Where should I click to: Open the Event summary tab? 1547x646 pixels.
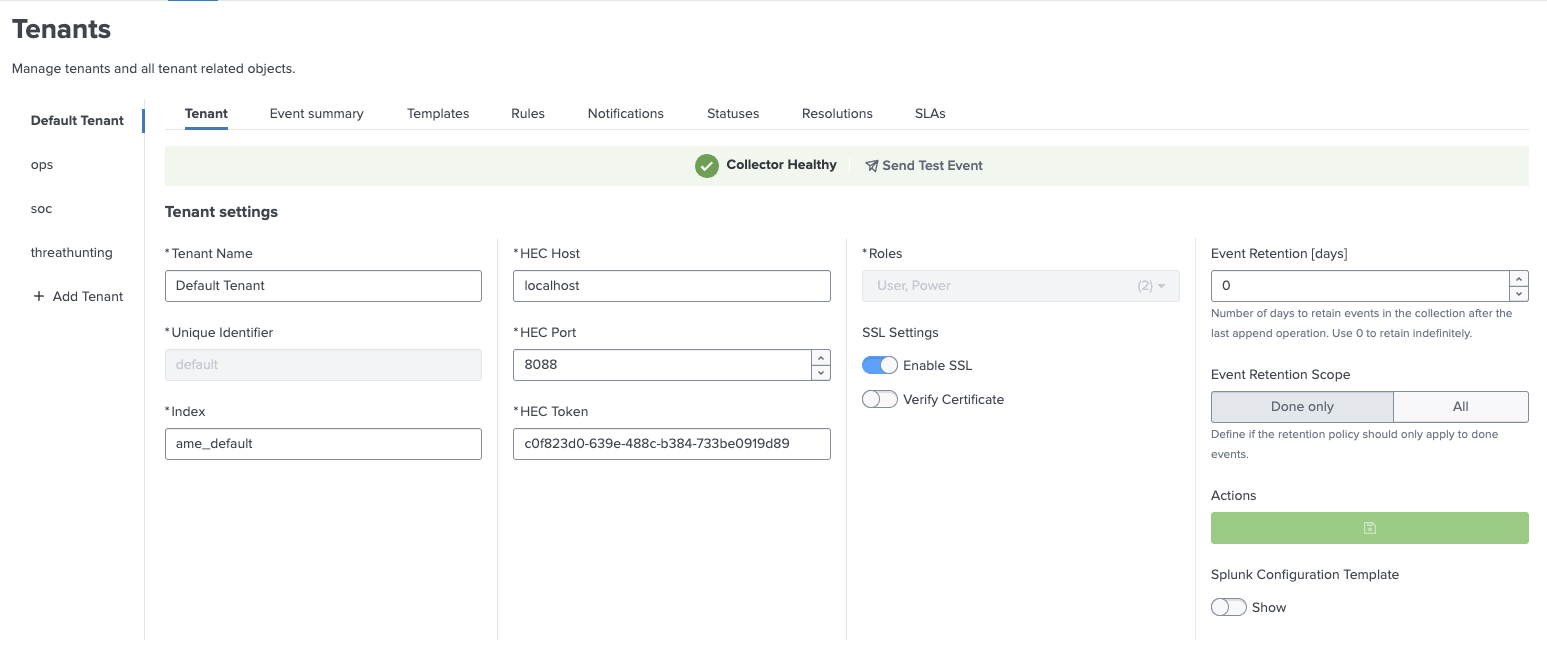[316, 113]
